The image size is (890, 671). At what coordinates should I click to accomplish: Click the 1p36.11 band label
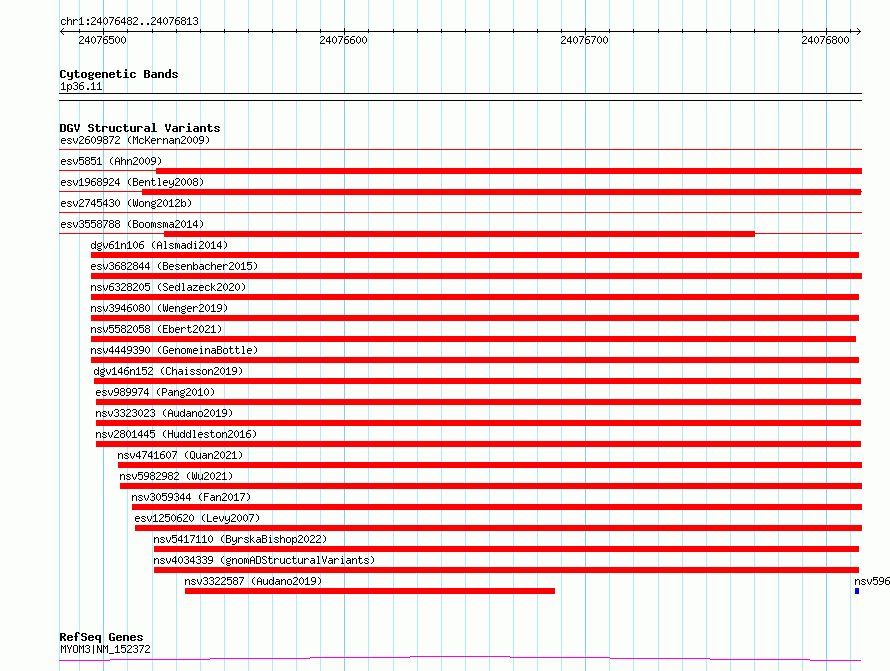tap(81, 86)
